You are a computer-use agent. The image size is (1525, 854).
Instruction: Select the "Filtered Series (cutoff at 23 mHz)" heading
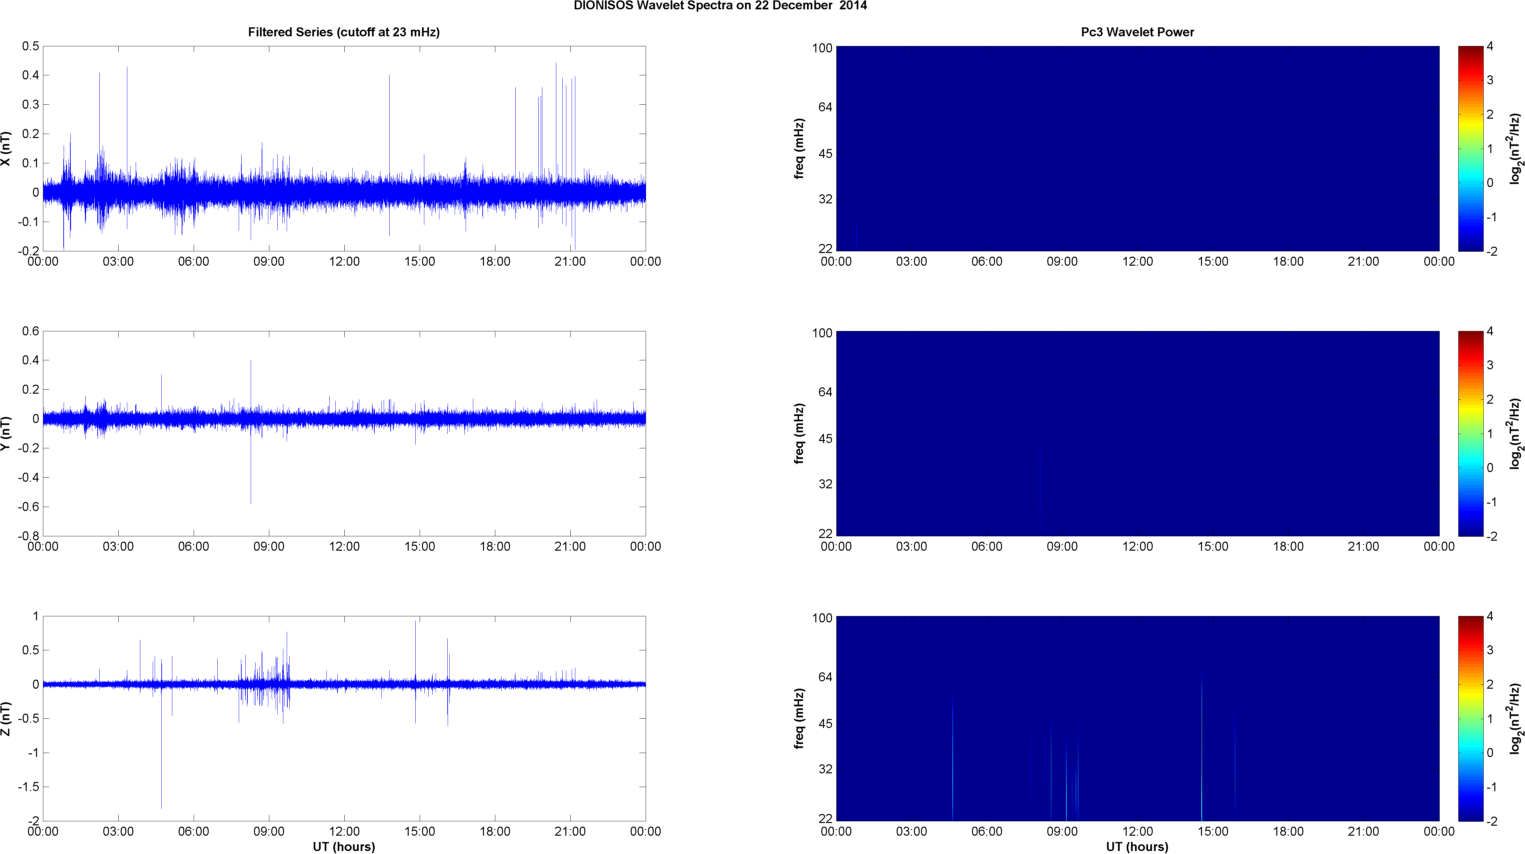click(x=344, y=32)
